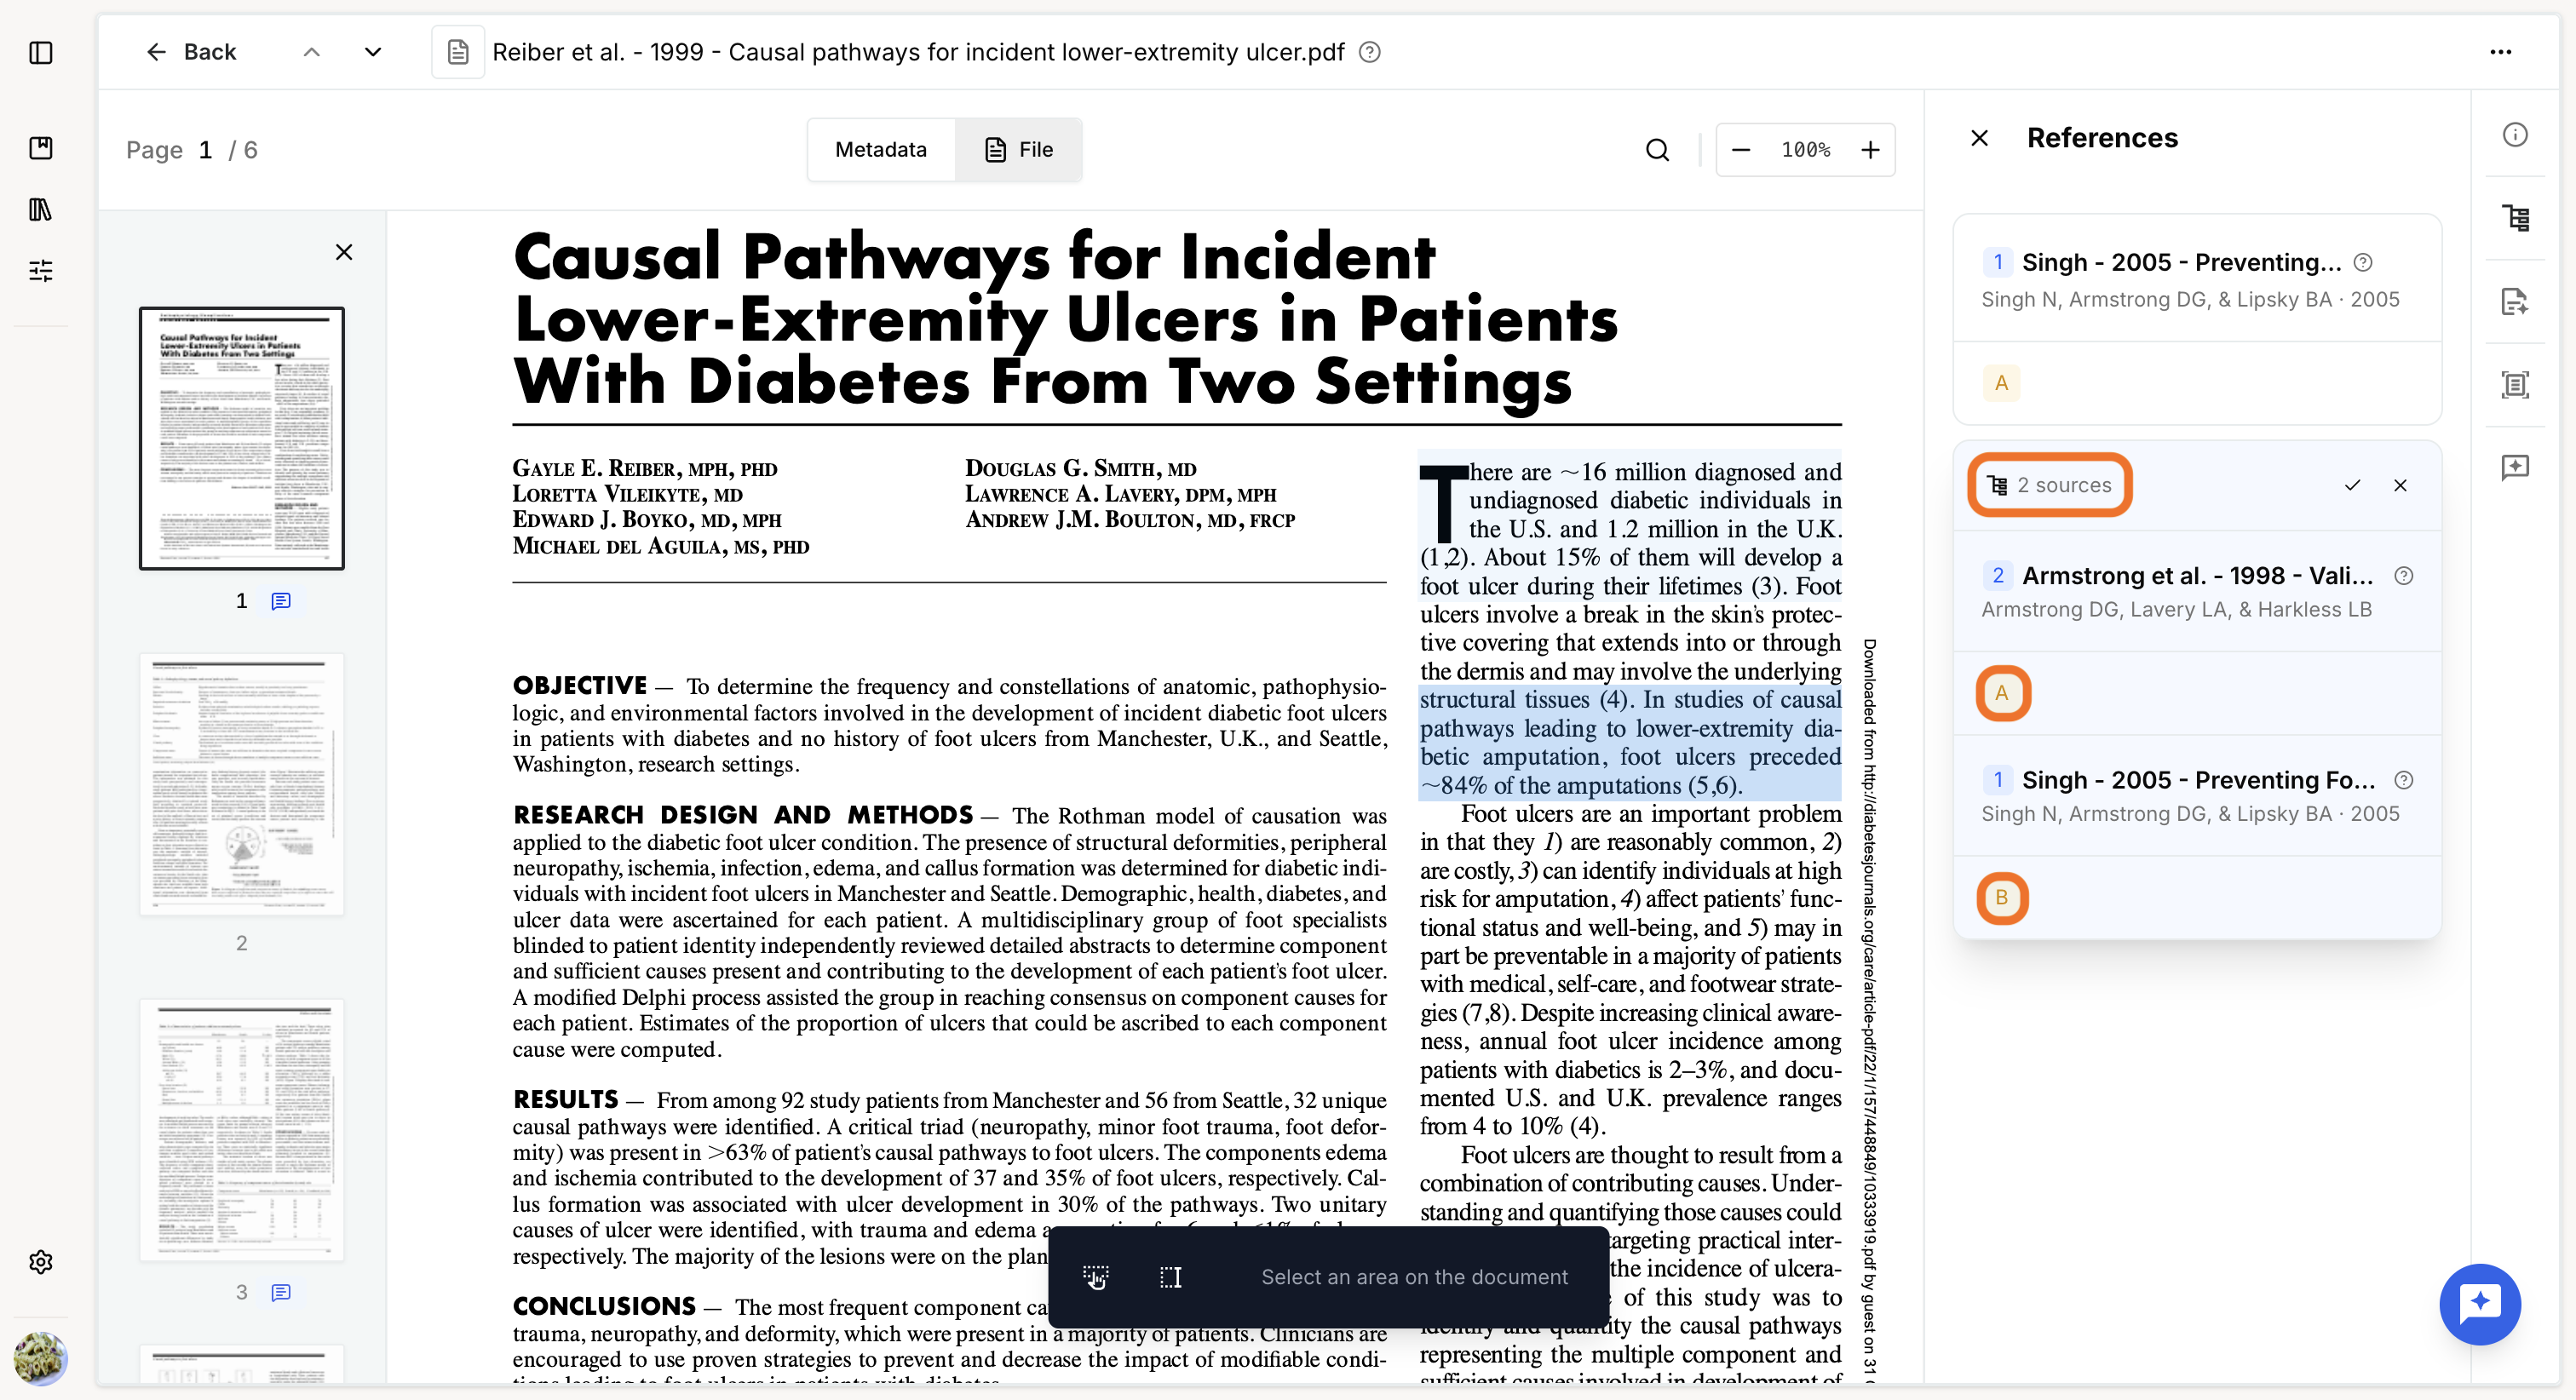Open settings gear in left rail

click(41, 1262)
